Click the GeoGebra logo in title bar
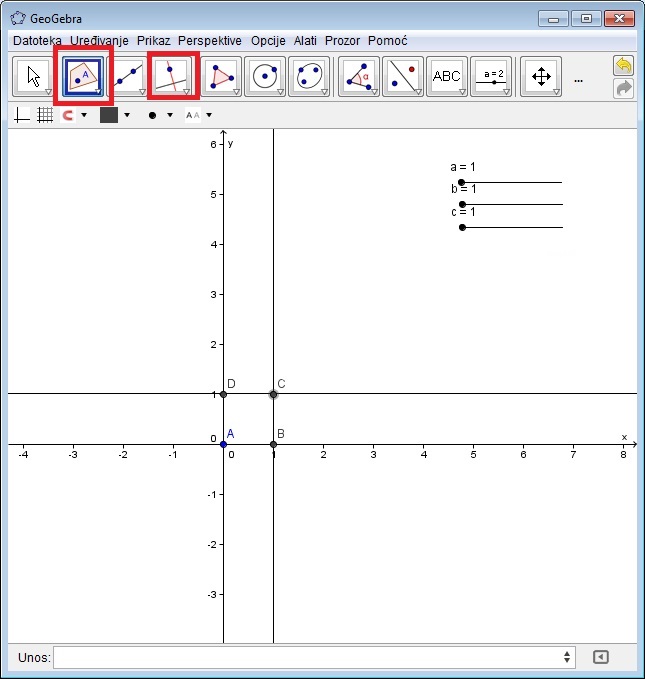This screenshot has height=679, width=645. coord(18,19)
